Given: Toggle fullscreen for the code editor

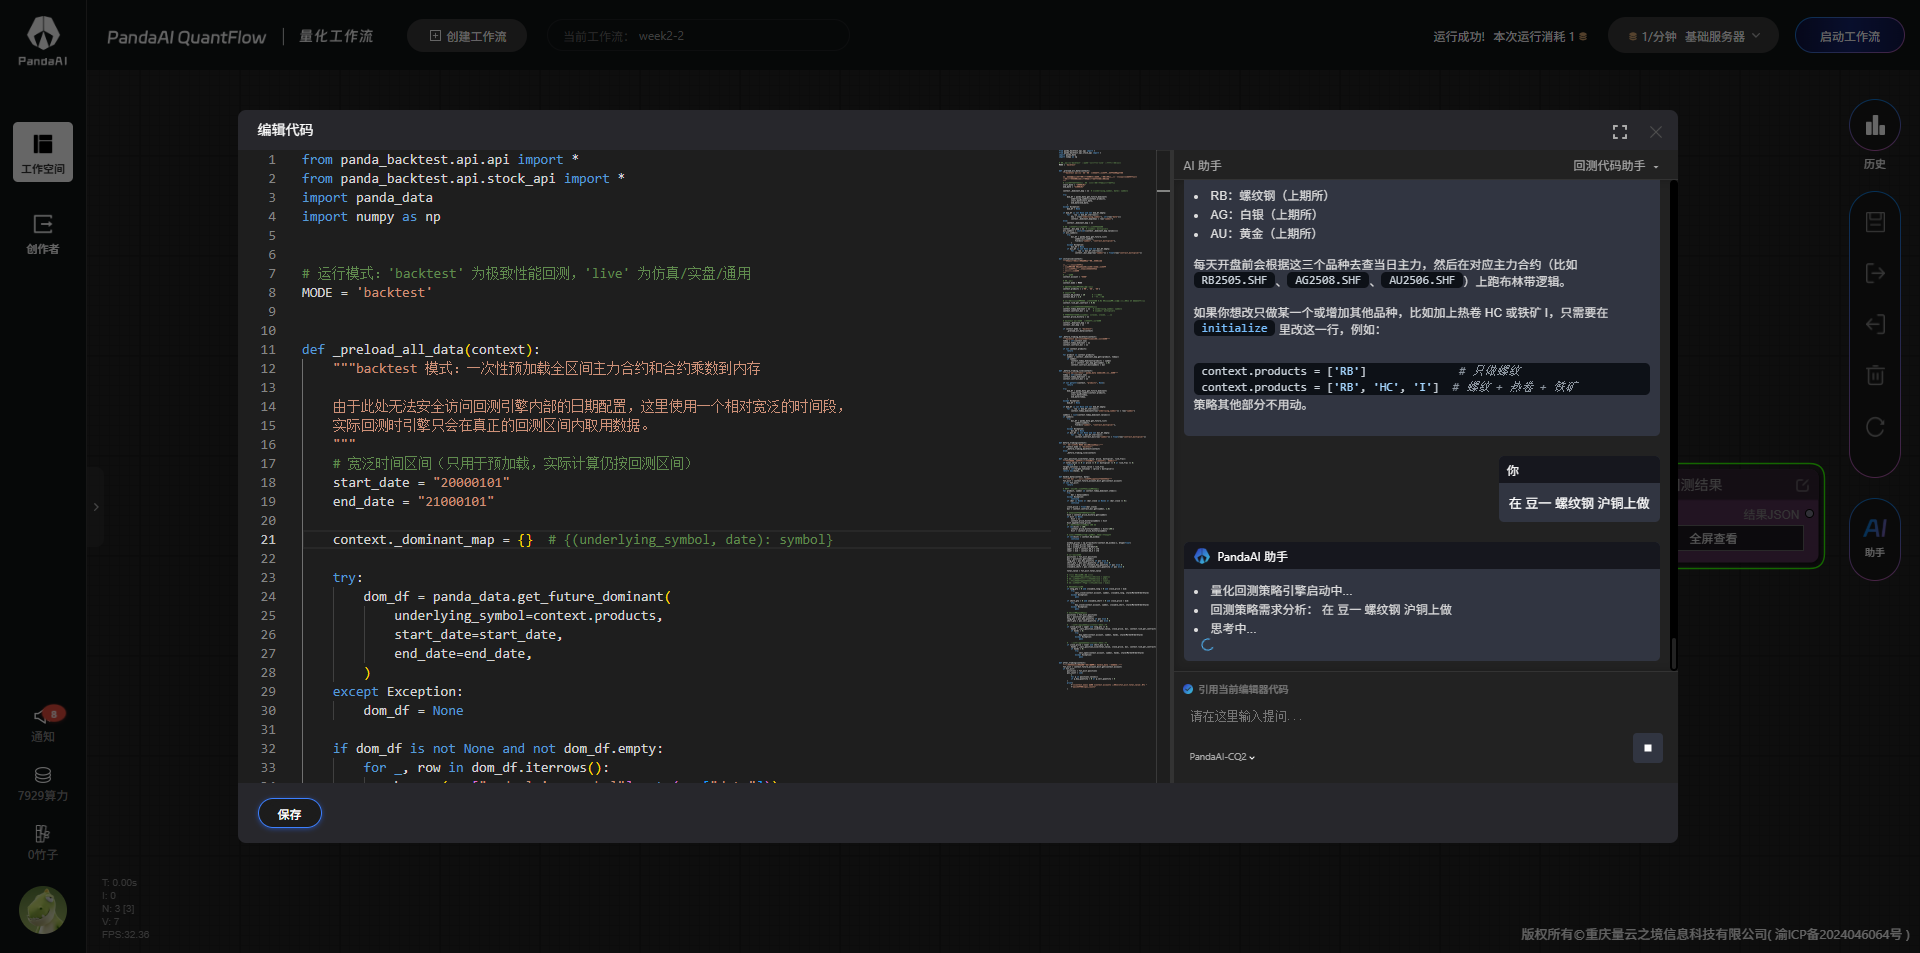Looking at the screenshot, I should pyautogui.click(x=1619, y=132).
